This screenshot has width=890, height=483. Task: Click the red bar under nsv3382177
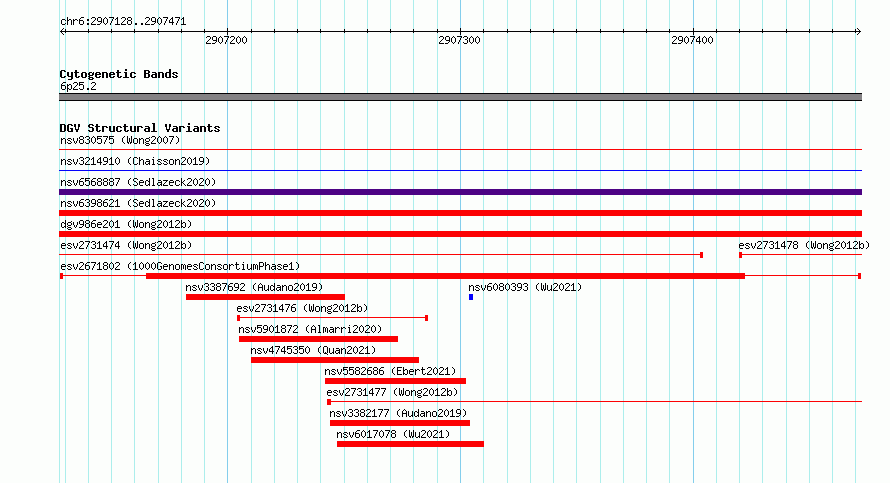click(x=400, y=423)
